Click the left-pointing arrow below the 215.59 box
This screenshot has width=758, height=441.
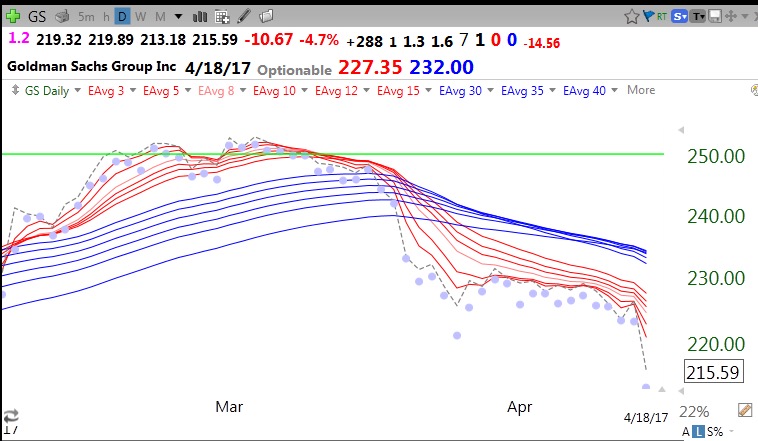(681, 390)
